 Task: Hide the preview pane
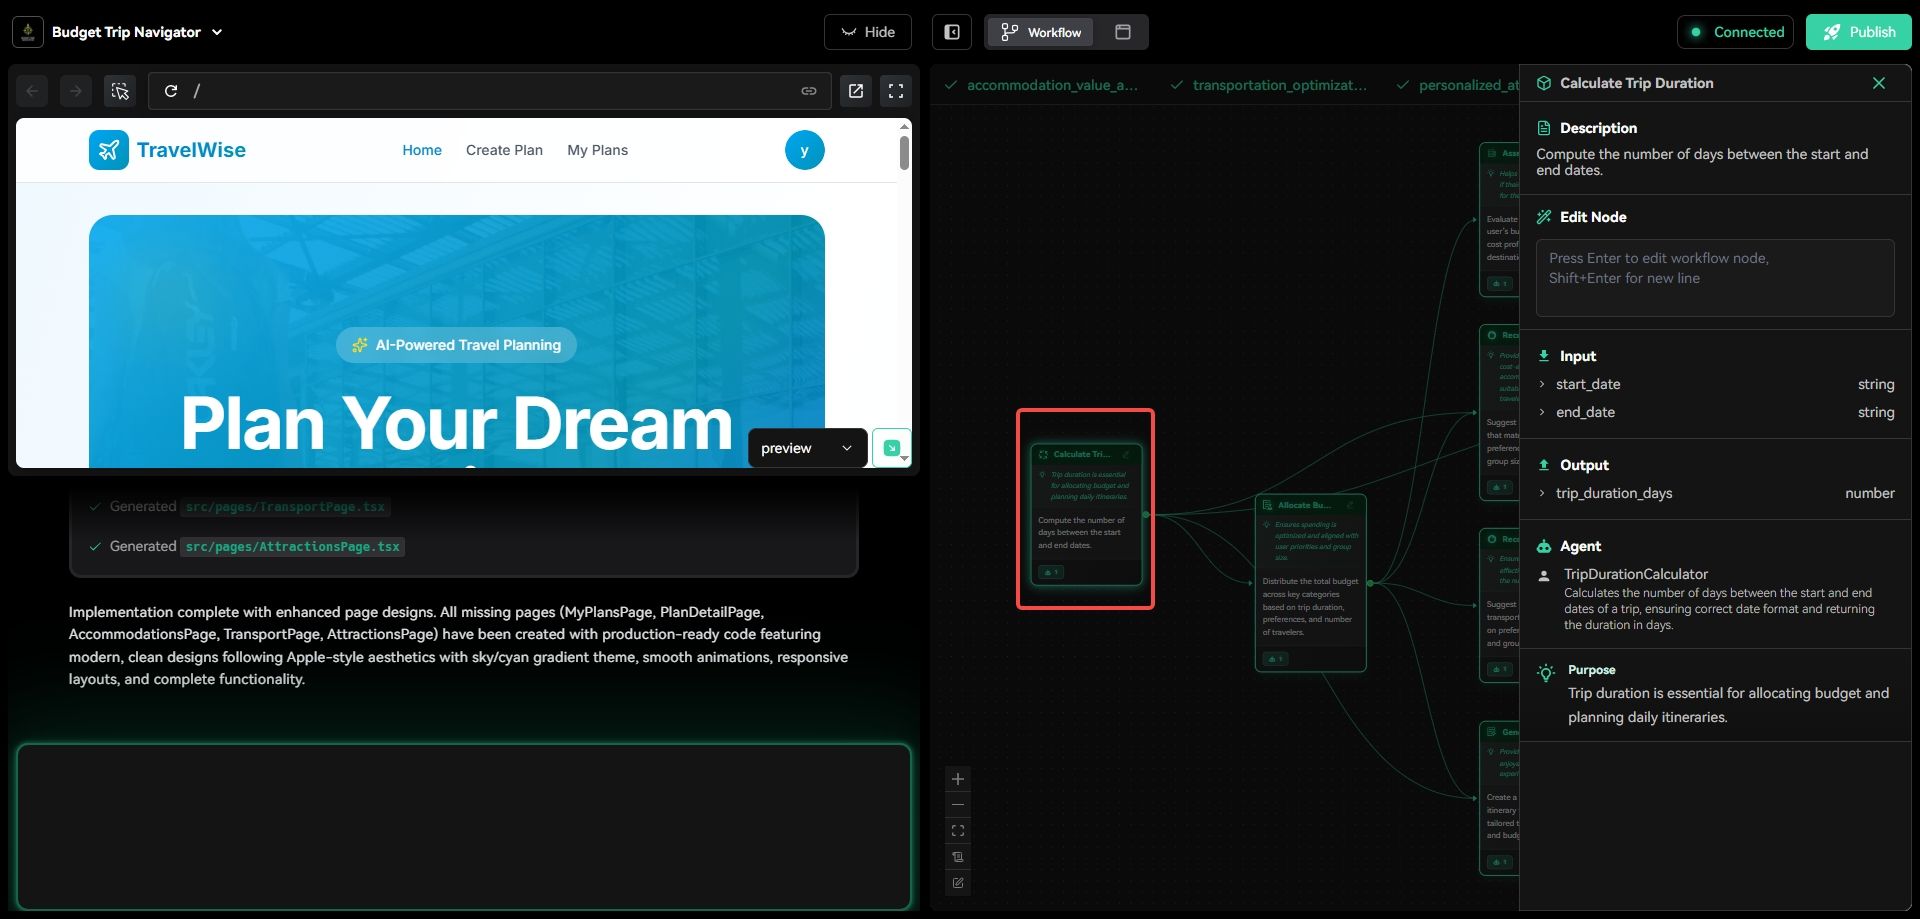point(867,32)
